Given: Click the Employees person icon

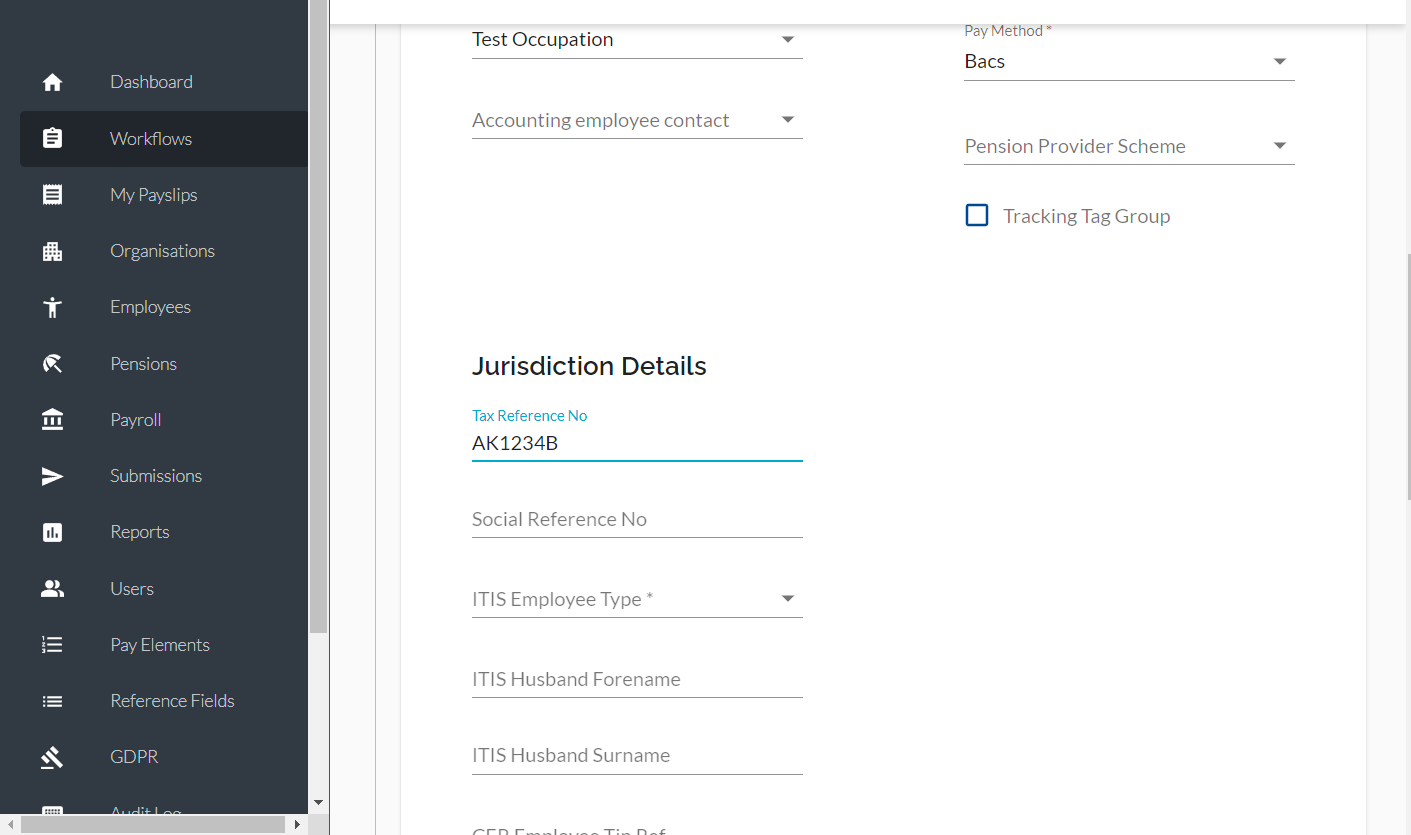Looking at the screenshot, I should click(53, 307).
